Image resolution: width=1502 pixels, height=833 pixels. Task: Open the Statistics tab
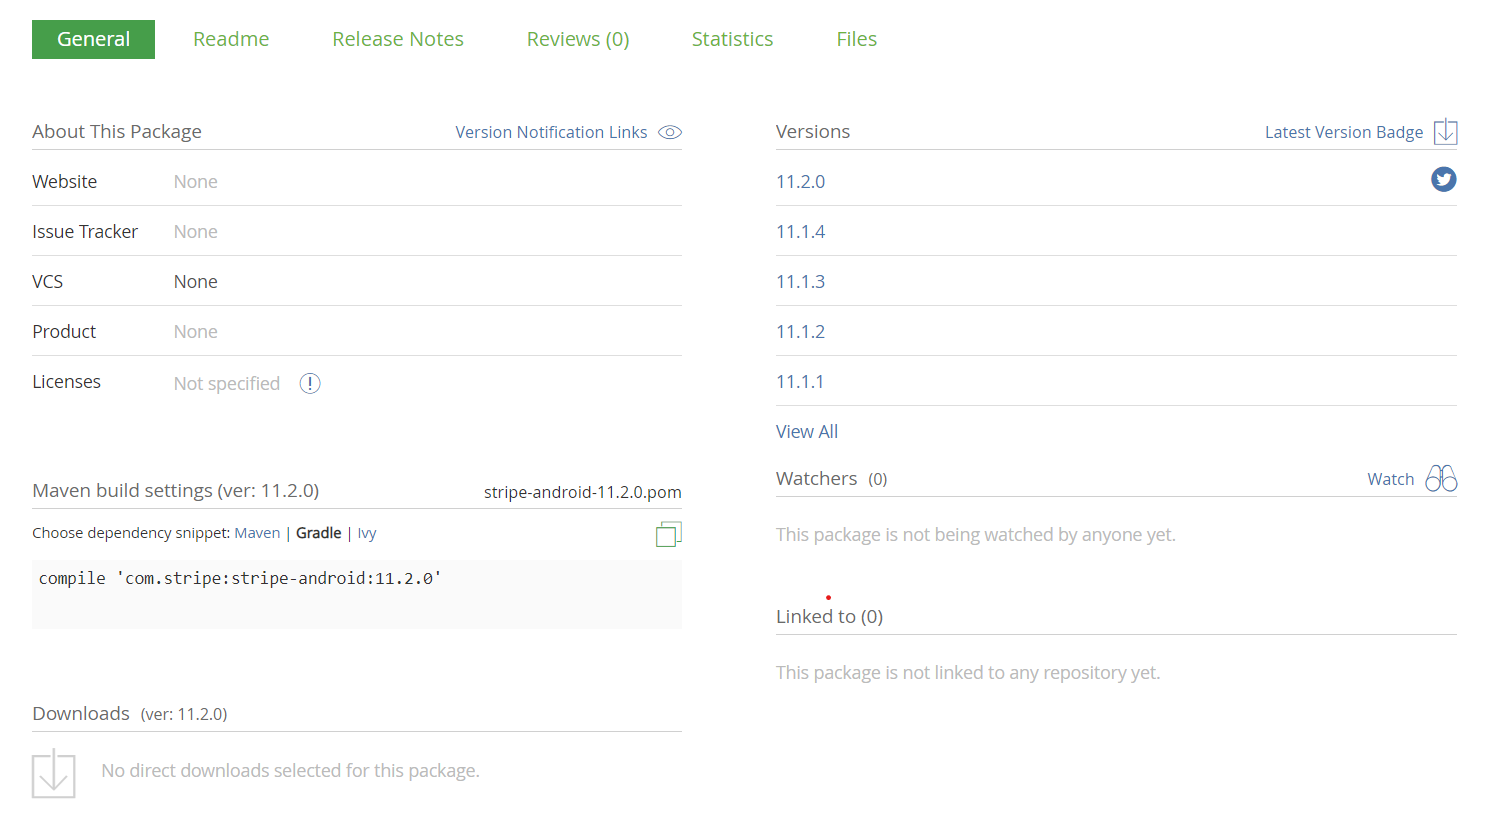(732, 39)
